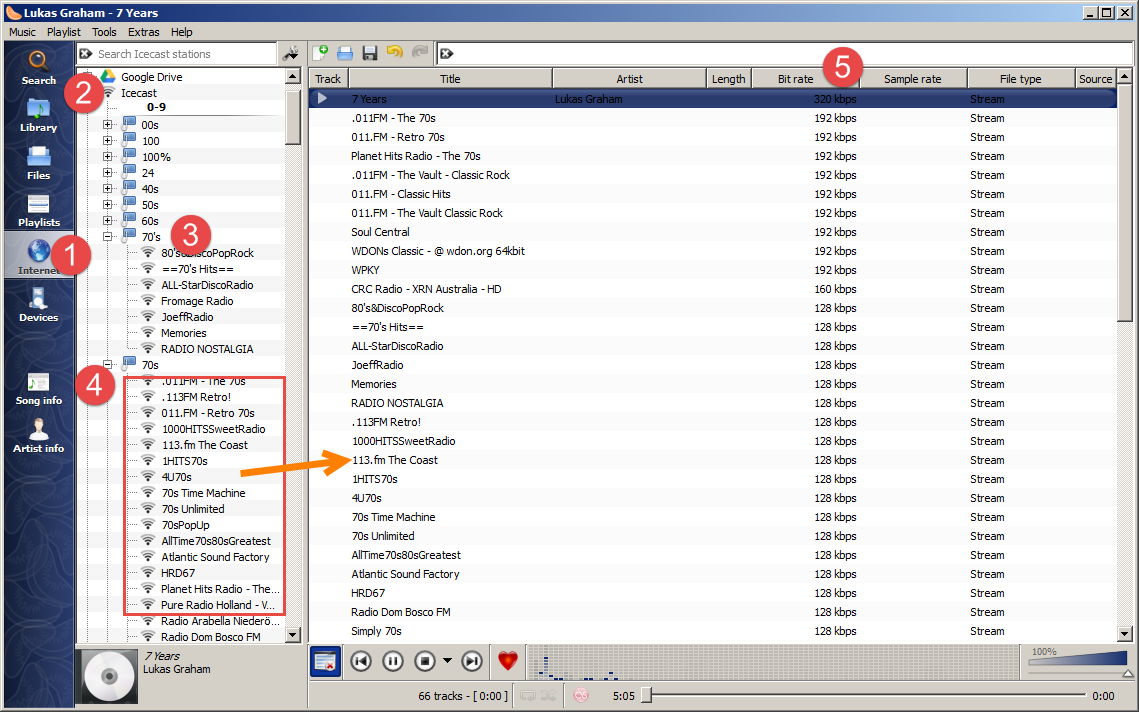This screenshot has height=712, width=1139.
Task: Select Google Drive in the tree
Action: pos(152,77)
